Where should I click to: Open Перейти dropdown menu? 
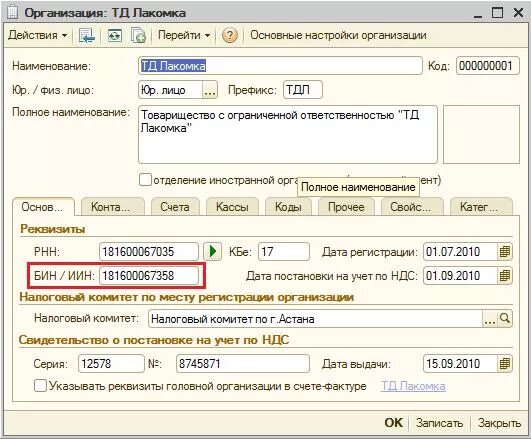tap(184, 35)
